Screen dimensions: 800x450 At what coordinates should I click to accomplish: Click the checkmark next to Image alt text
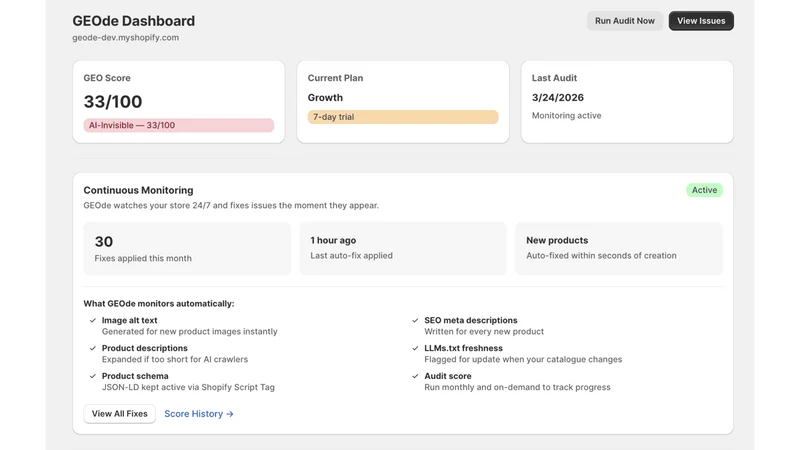click(x=93, y=320)
